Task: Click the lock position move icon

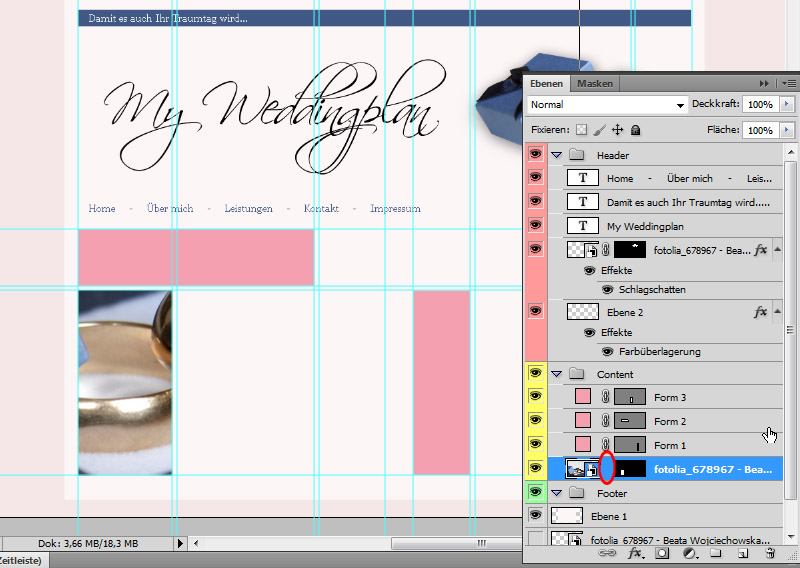Action: pos(617,130)
